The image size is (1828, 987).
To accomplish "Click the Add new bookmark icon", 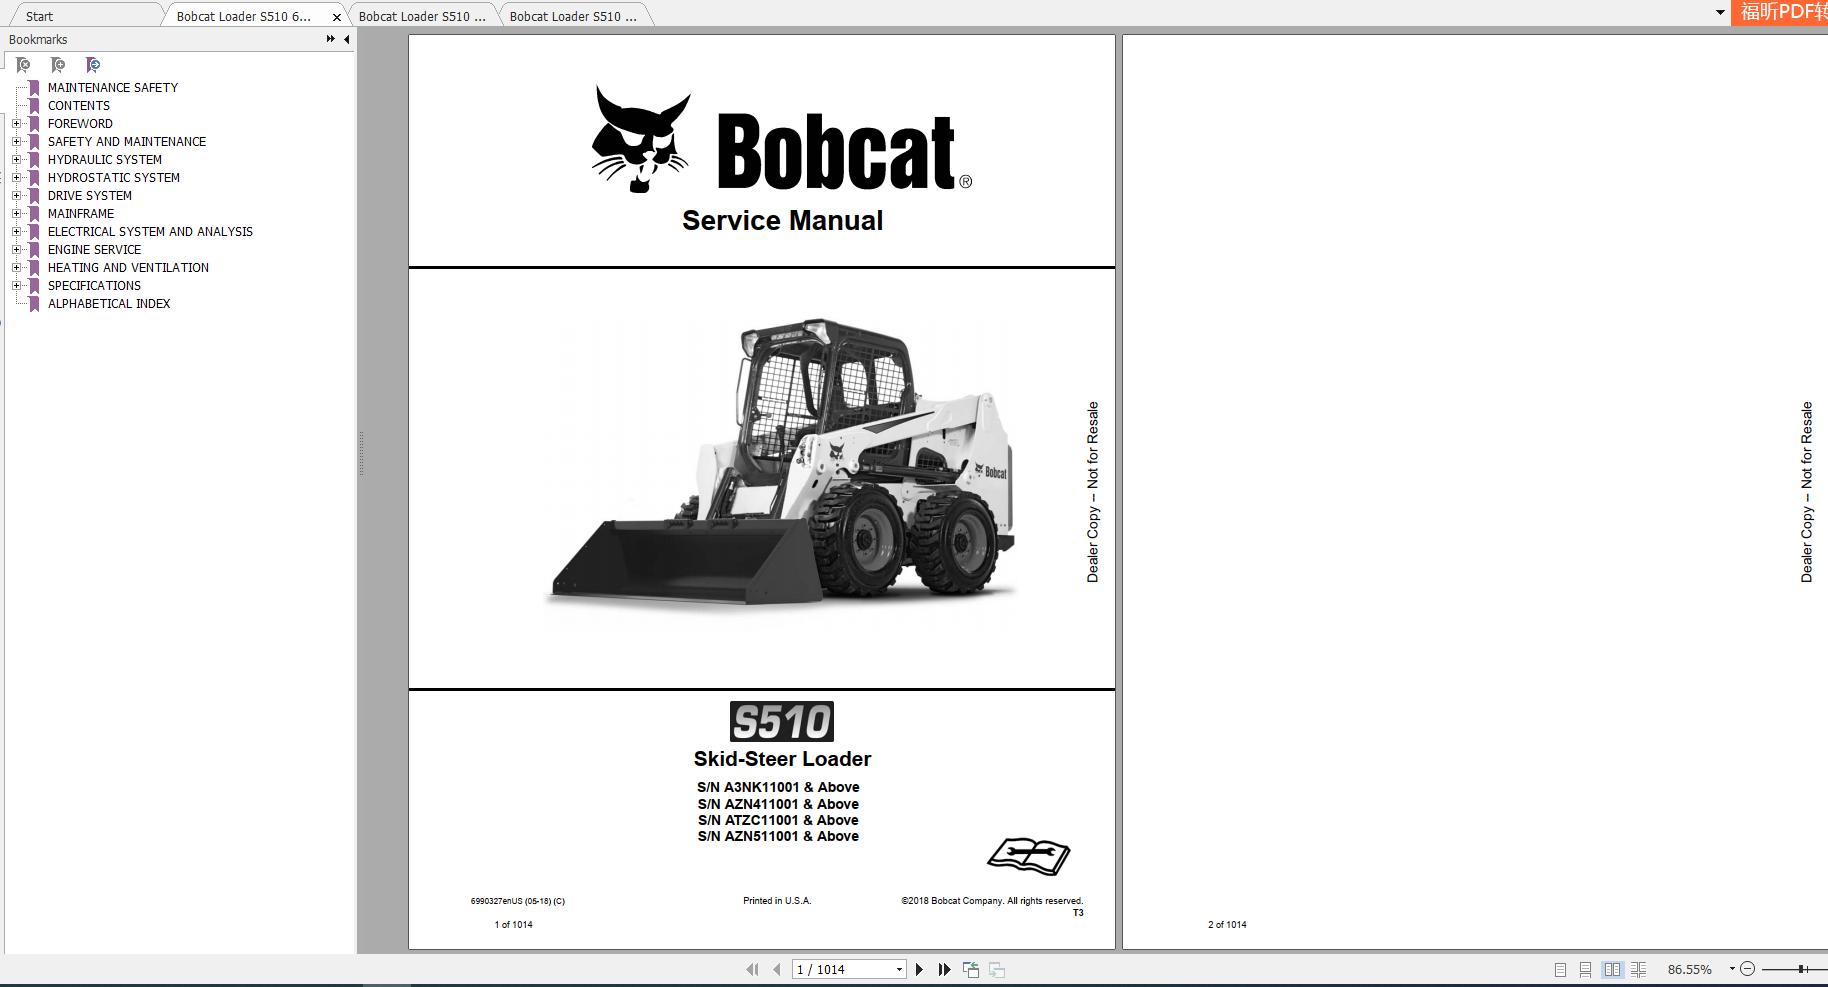I will point(58,64).
